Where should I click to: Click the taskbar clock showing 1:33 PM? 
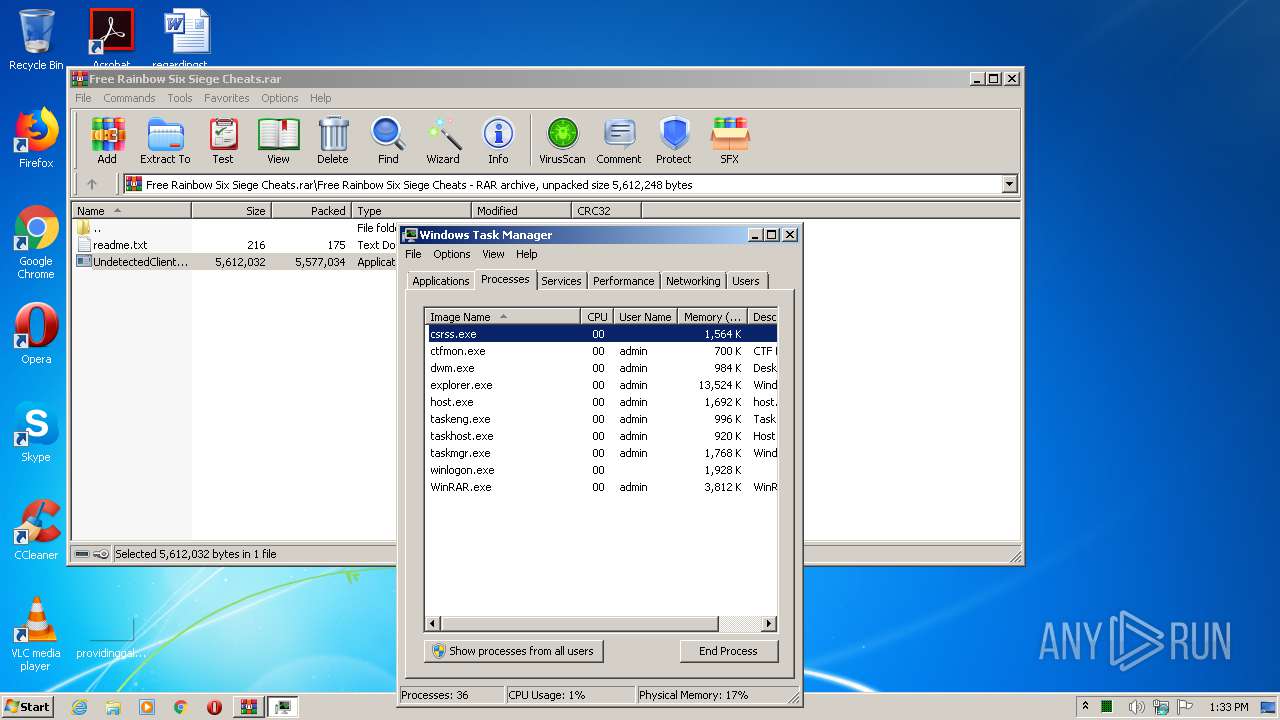coord(1228,707)
